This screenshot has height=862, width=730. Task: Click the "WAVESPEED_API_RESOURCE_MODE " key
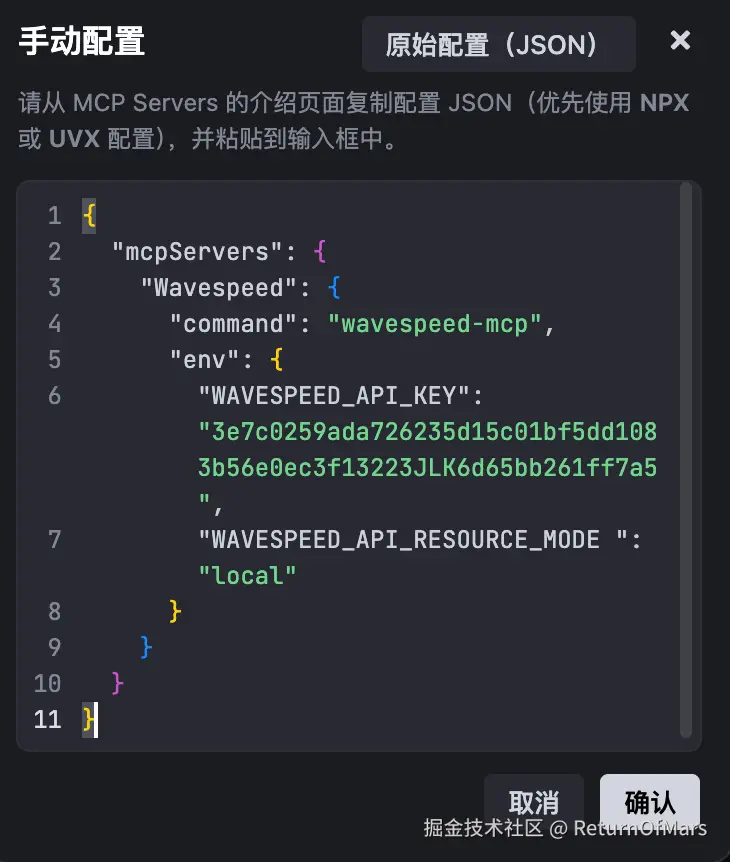coord(413,540)
